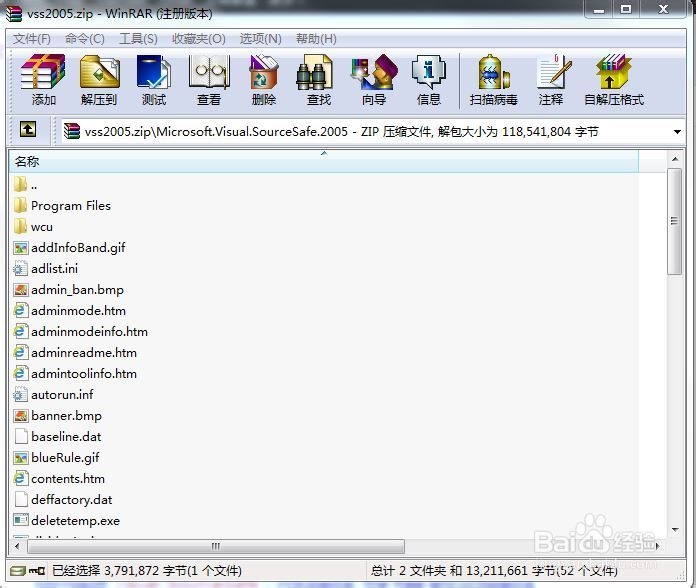The height and width of the screenshot is (588, 696).
Task: Open the 文件(F) menu
Action: pos(32,39)
